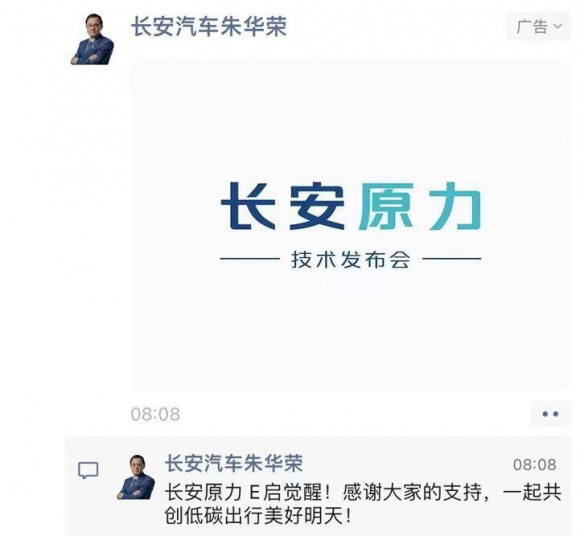This screenshot has width=580, height=536.
Task: Tap the speech bubble comment icon
Action: pos(88,471)
